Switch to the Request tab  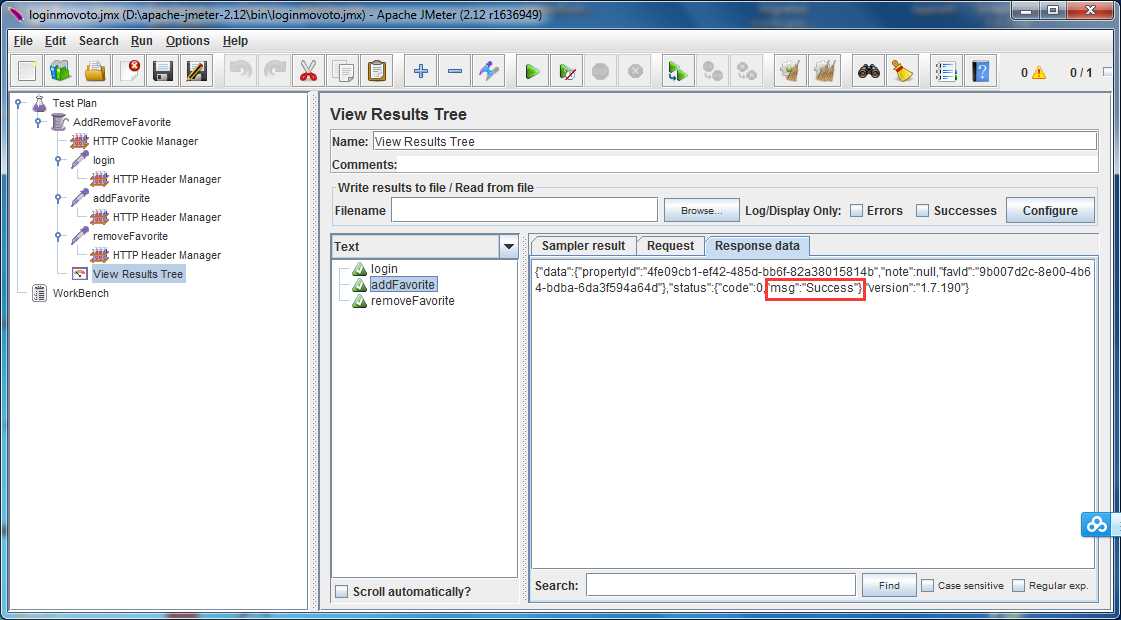tap(671, 245)
